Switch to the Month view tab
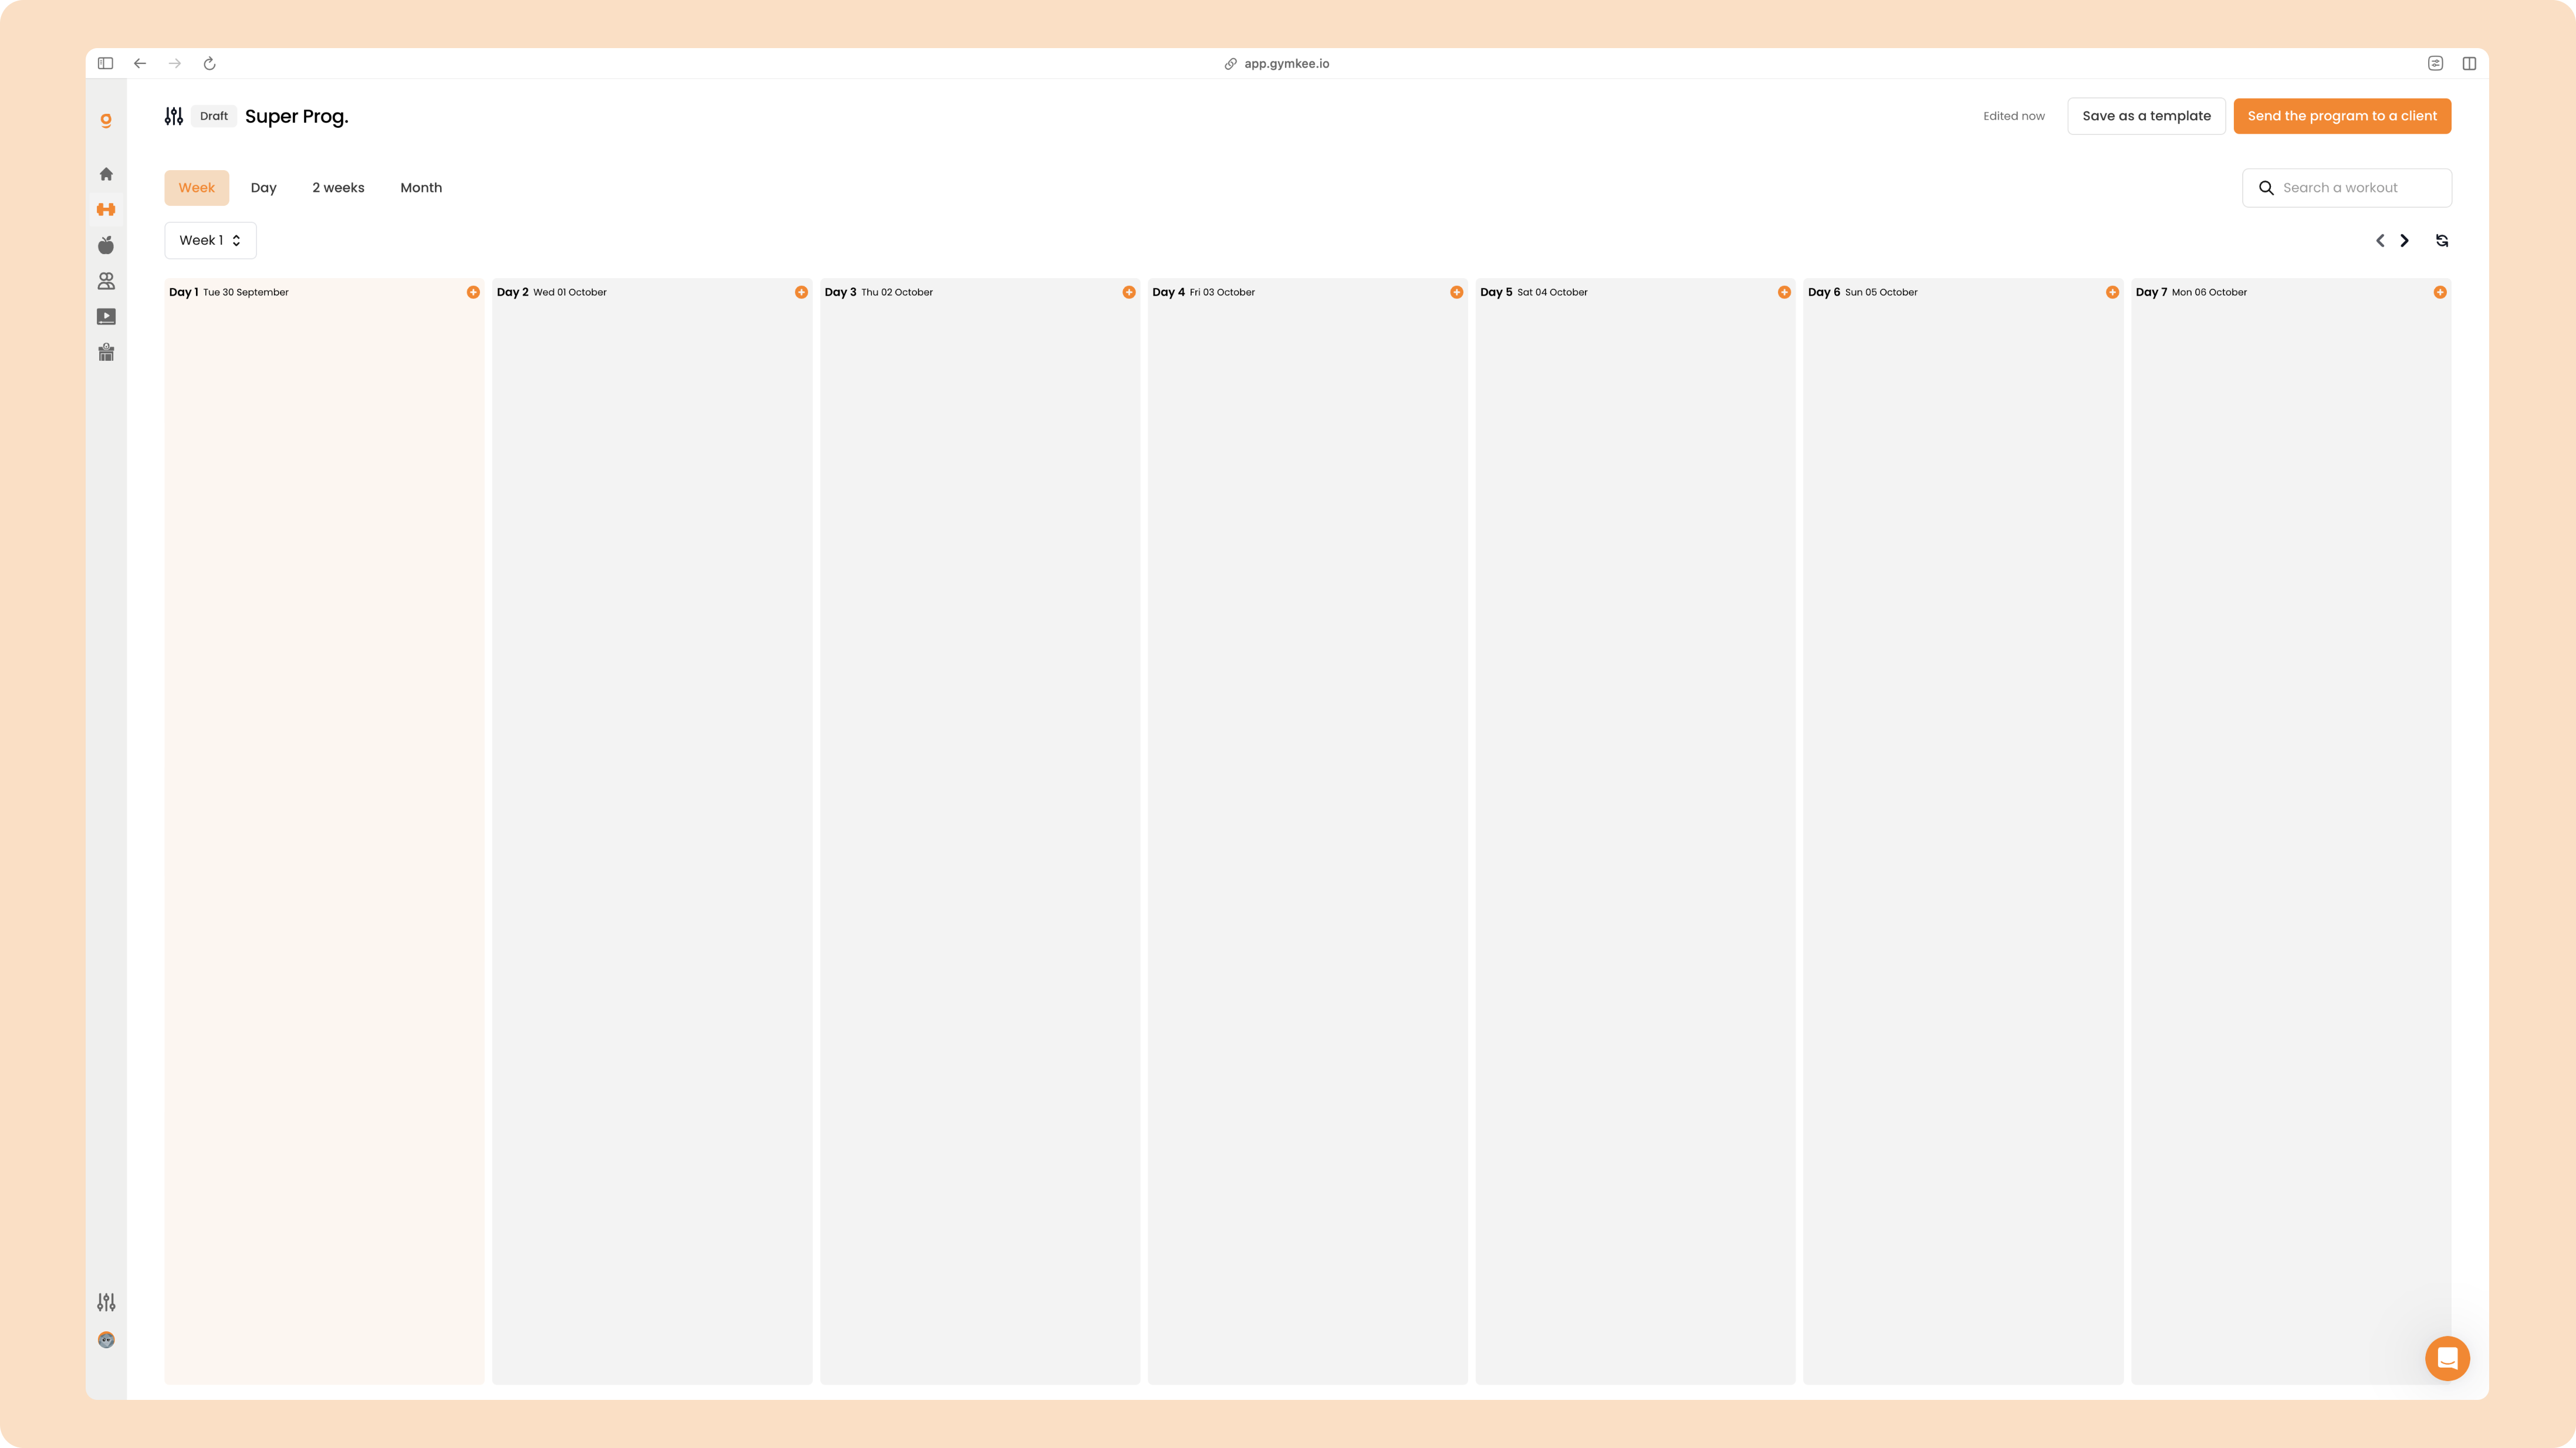This screenshot has height=1448, width=2576. point(421,188)
